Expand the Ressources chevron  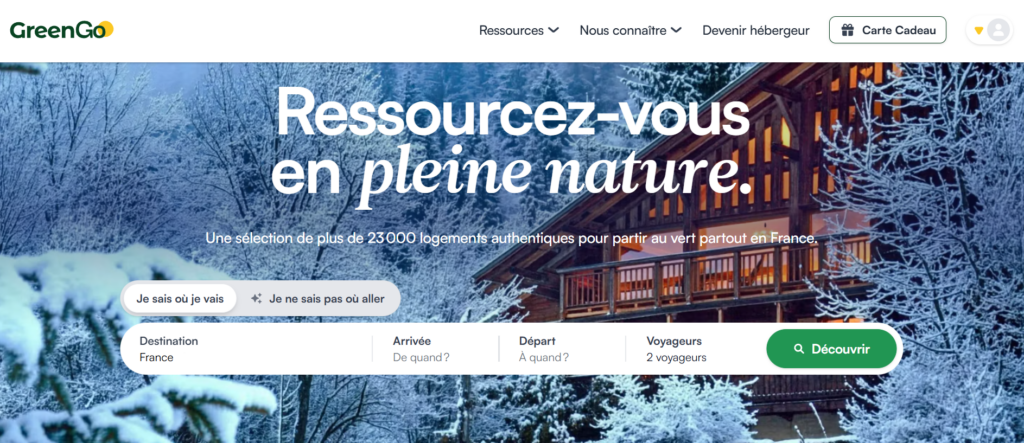pos(553,30)
